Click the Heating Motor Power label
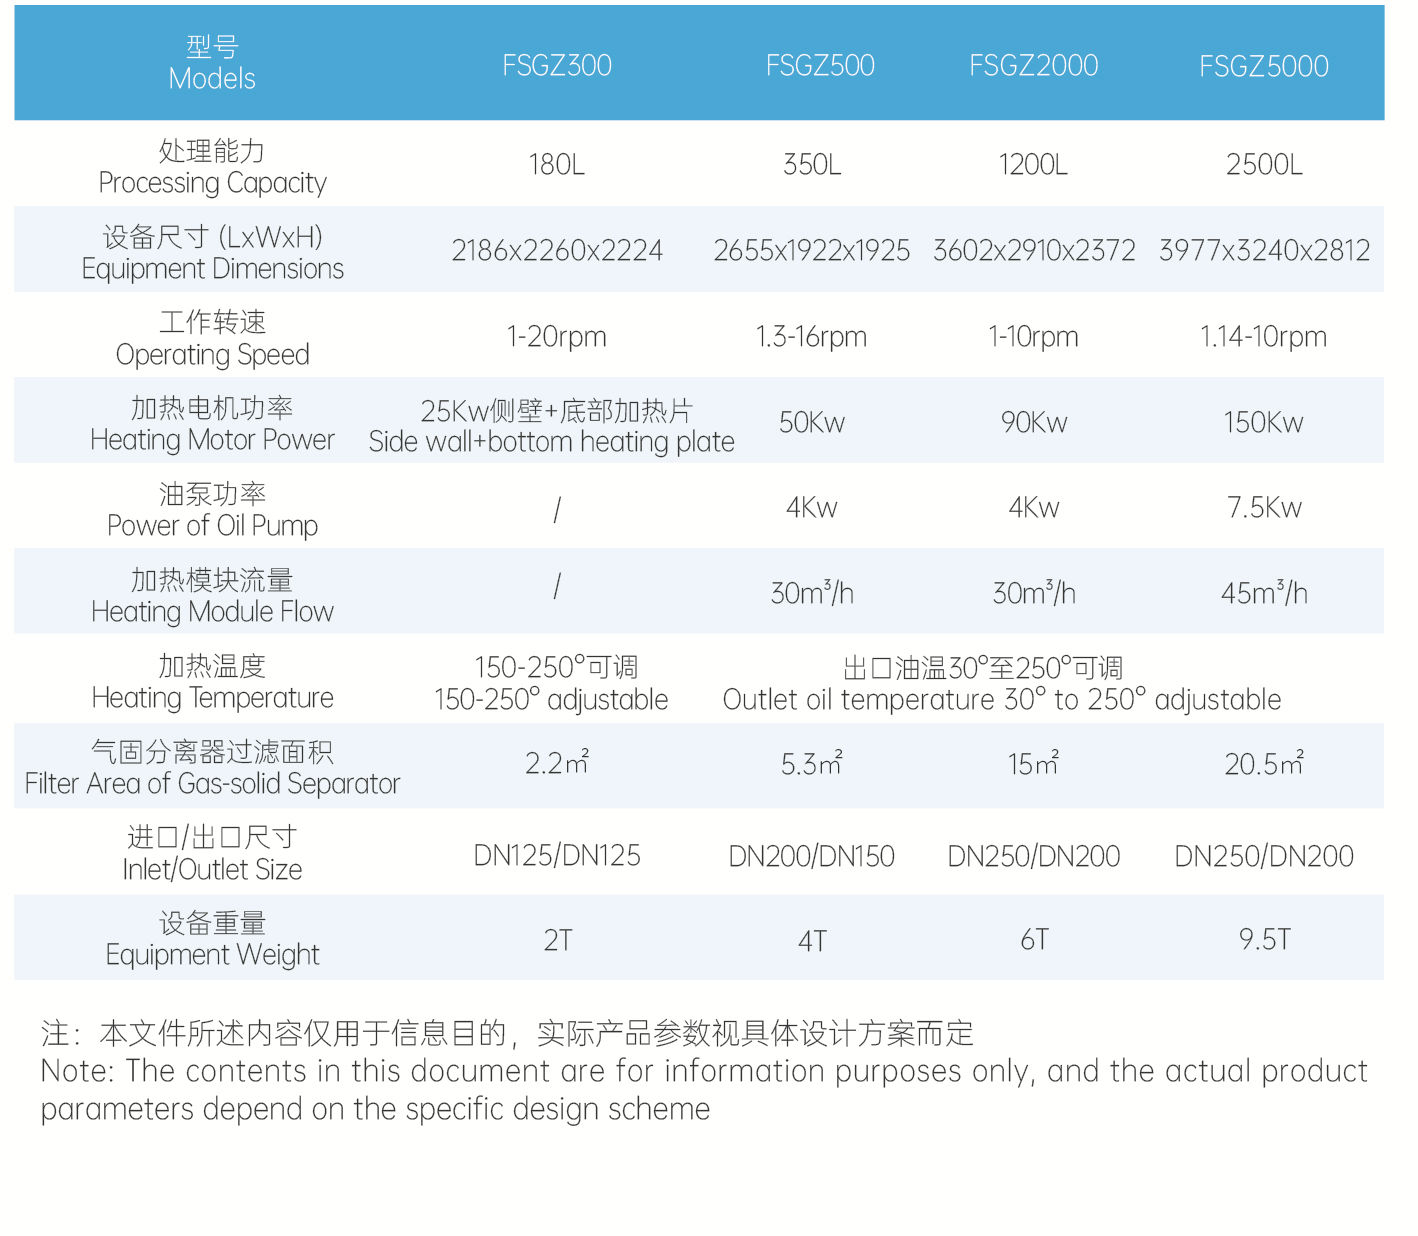This screenshot has width=1418, height=1236. click(x=212, y=424)
